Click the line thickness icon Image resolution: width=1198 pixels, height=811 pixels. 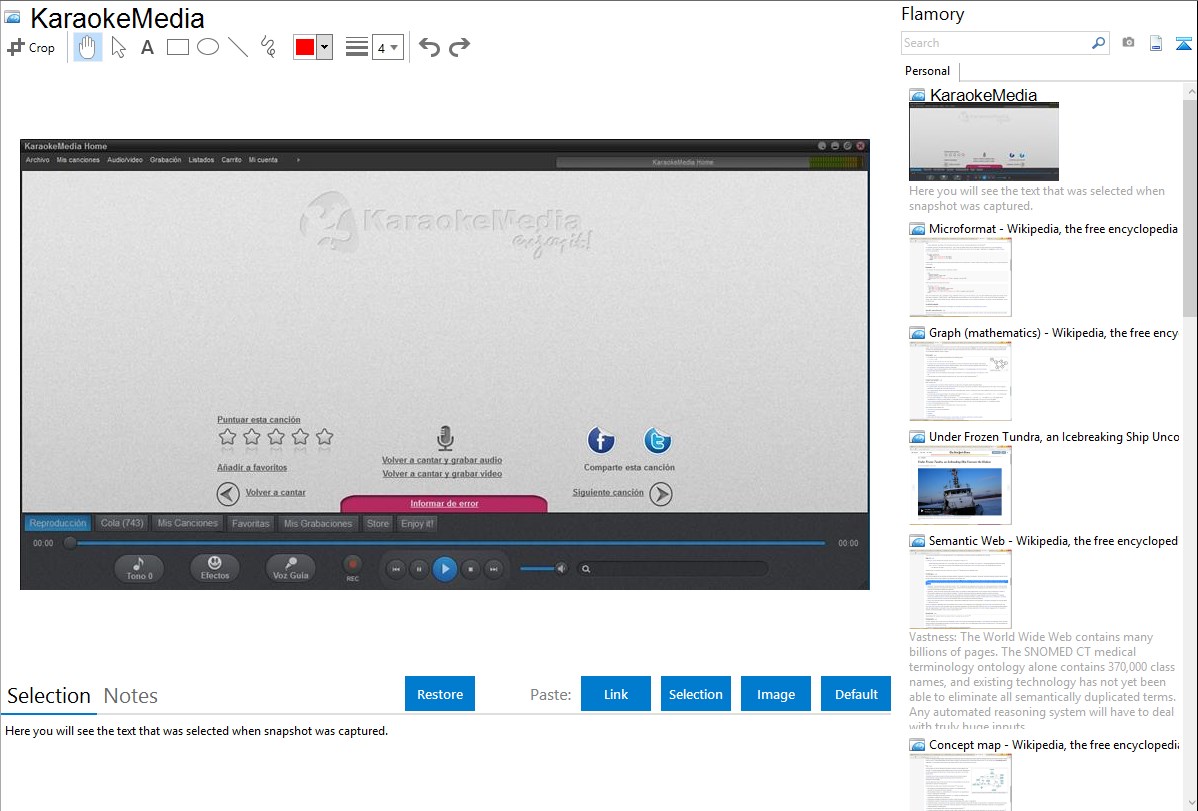point(357,47)
